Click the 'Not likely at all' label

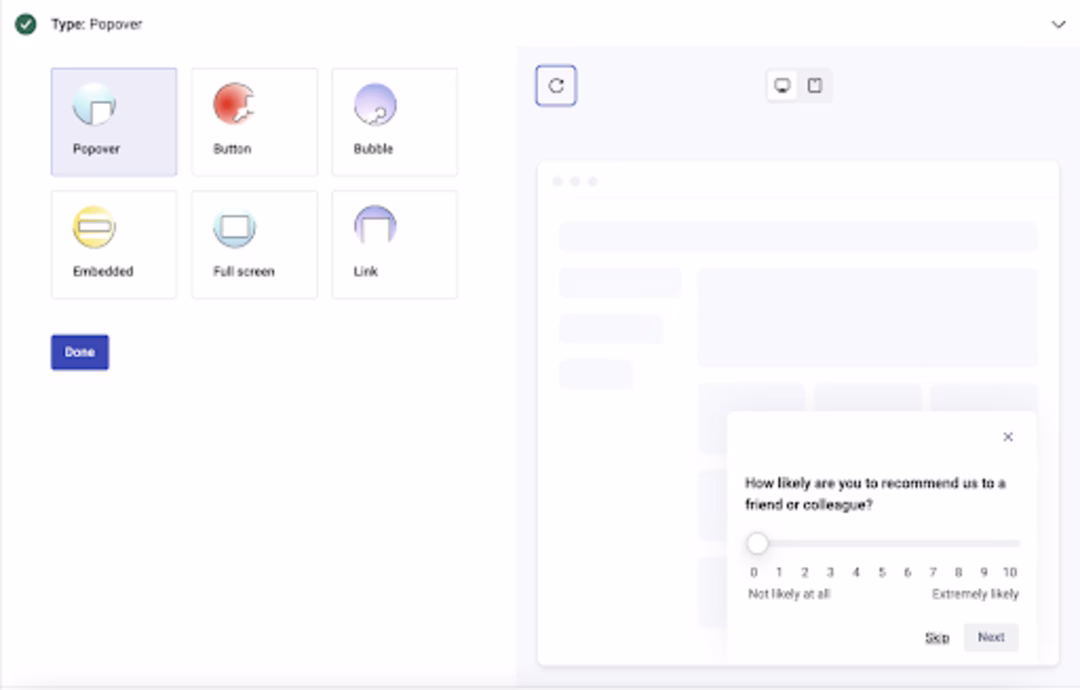point(789,594)
